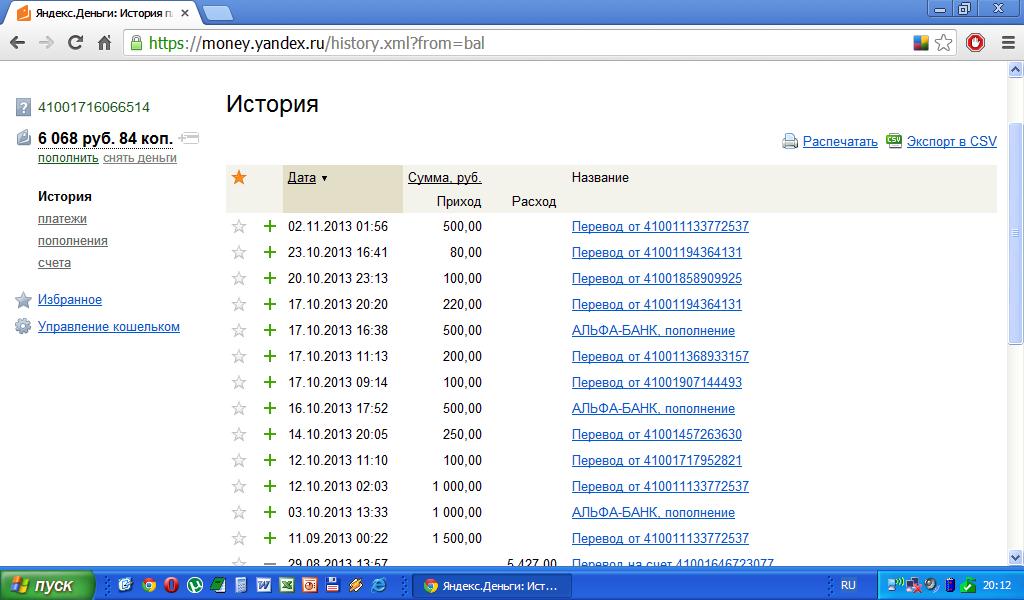
Task: Click the пополнить link under the balance
Action: pyautogui.click(x=68, y=158)
